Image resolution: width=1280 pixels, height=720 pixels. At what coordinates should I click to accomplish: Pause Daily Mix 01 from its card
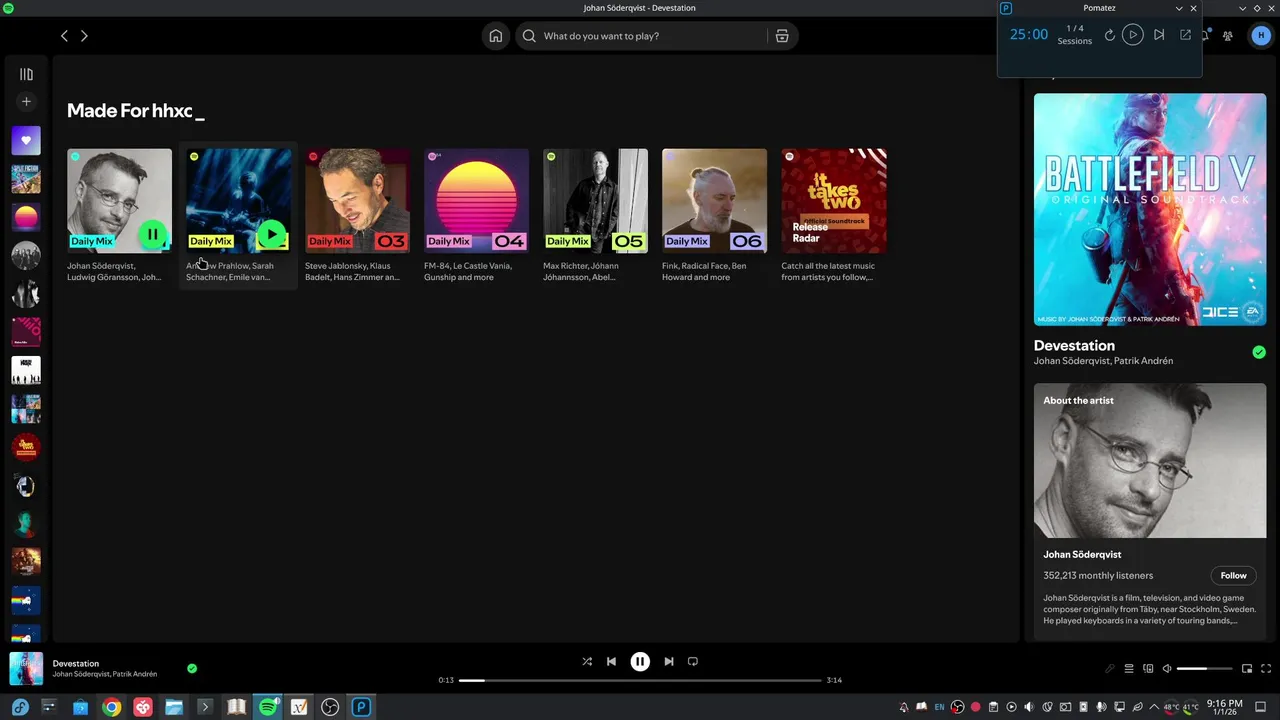pyautogui.click(x=152, y=235)
